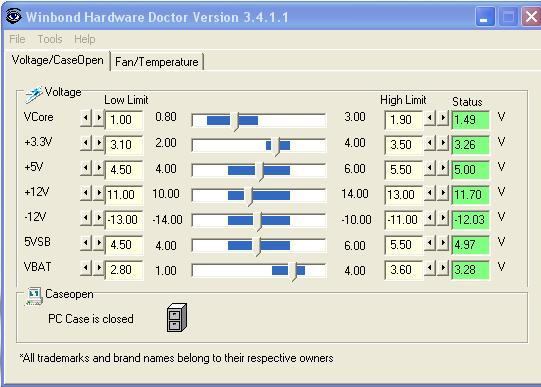Click the VCore high limit field 1.90

[x=404, y=120]
